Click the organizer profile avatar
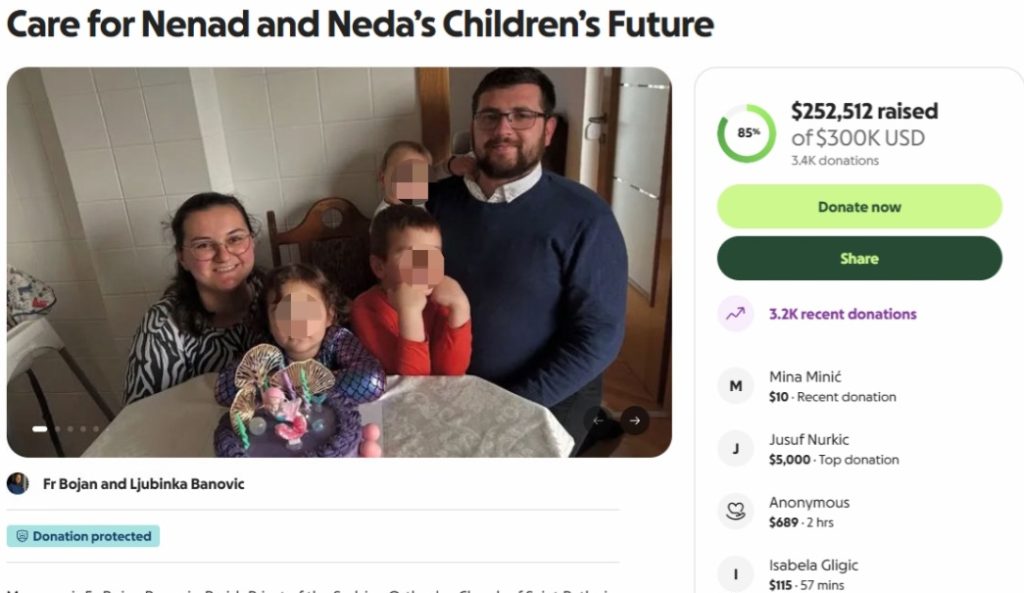The image size is (1024, 593). (x=18, y=484)
